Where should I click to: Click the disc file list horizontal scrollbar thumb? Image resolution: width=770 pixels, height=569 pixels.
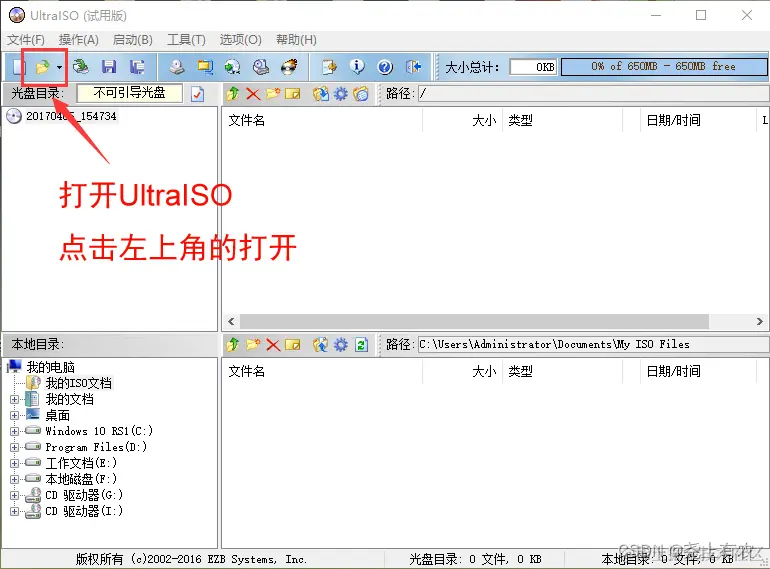pyautogui.click(x=474, y=322)
